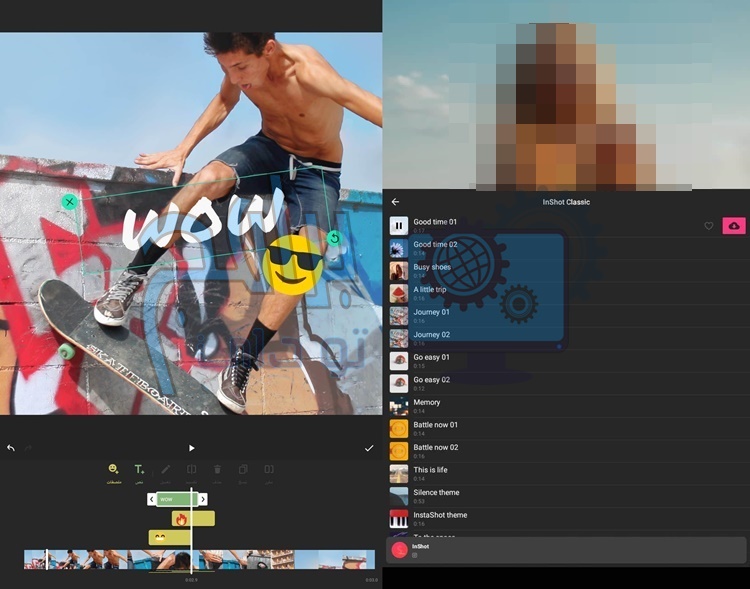
Task: Confirm edits with the checkmark icon
Action: [x=369, y=448]
